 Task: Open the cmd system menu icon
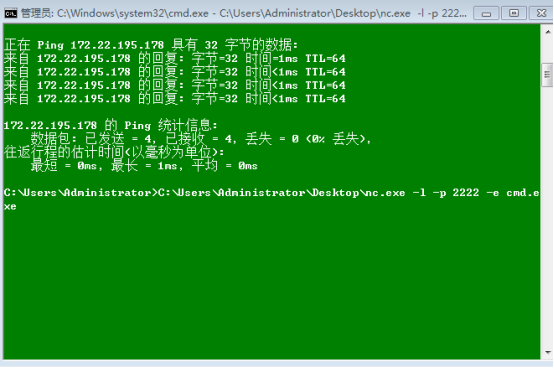coord(11,13)
